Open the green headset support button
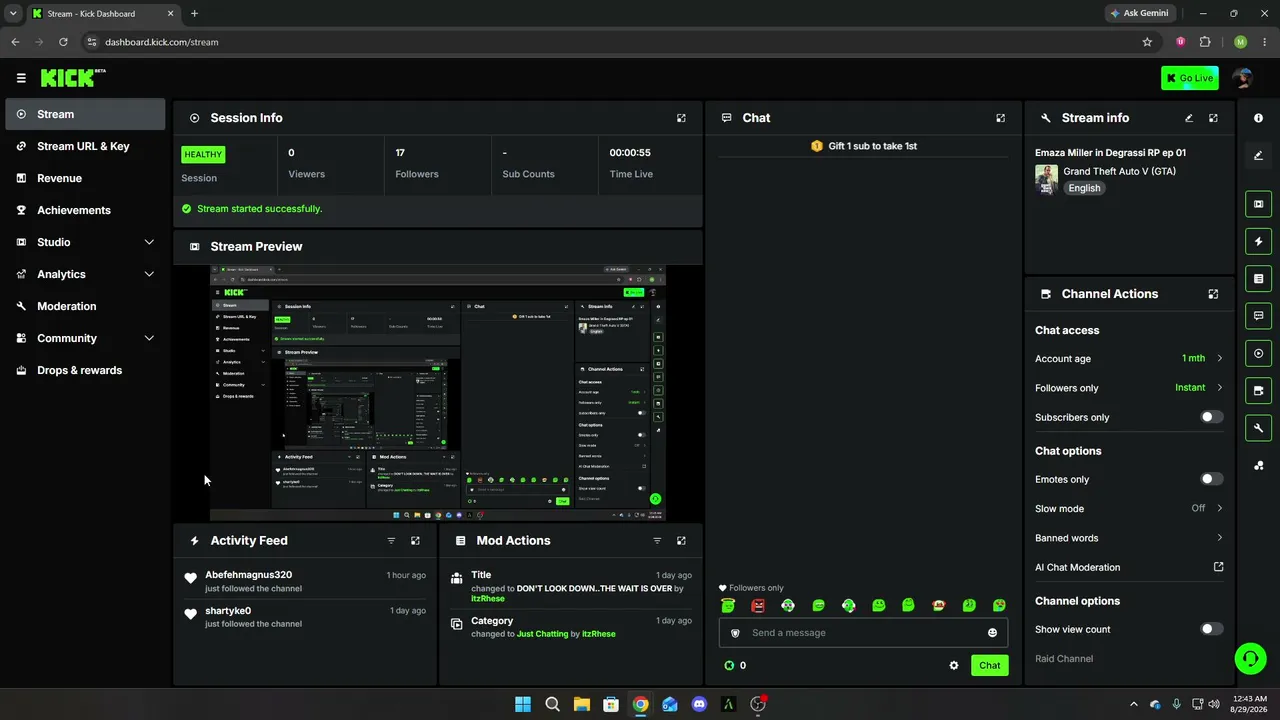The image size is (1280, 720). [x=1250, y=658]
